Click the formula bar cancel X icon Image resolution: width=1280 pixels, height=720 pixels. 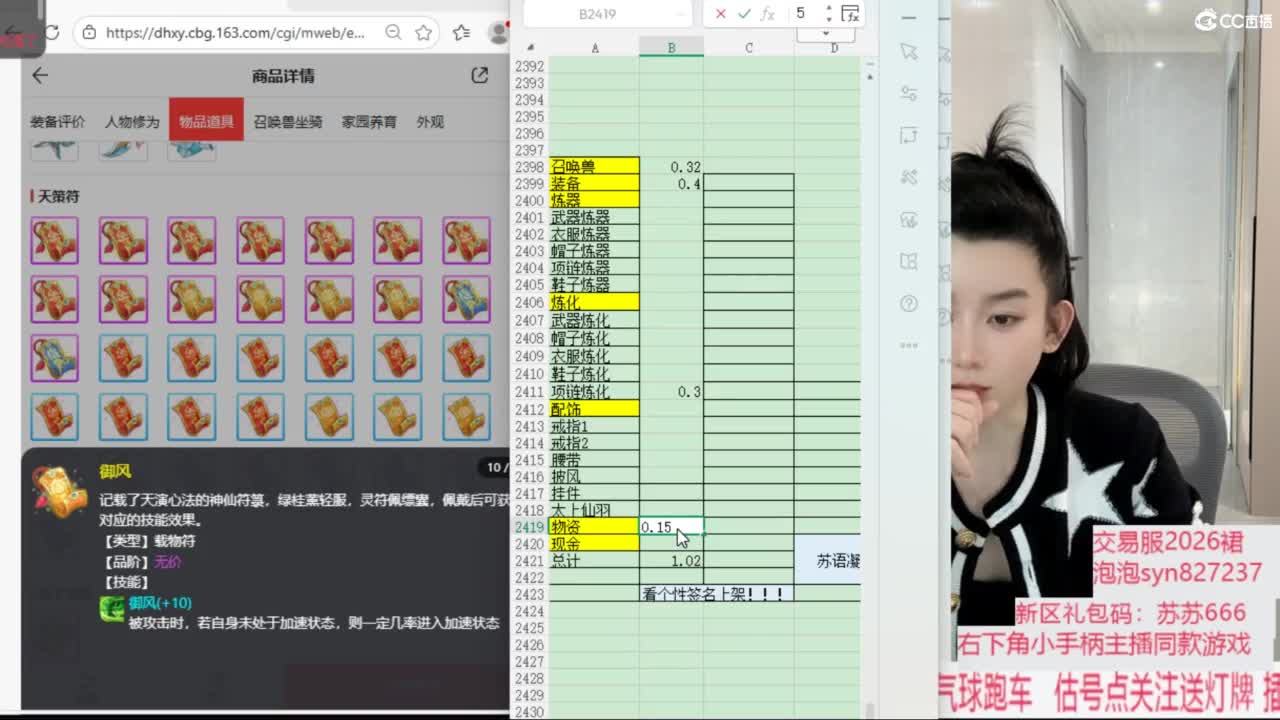[720, 14]
